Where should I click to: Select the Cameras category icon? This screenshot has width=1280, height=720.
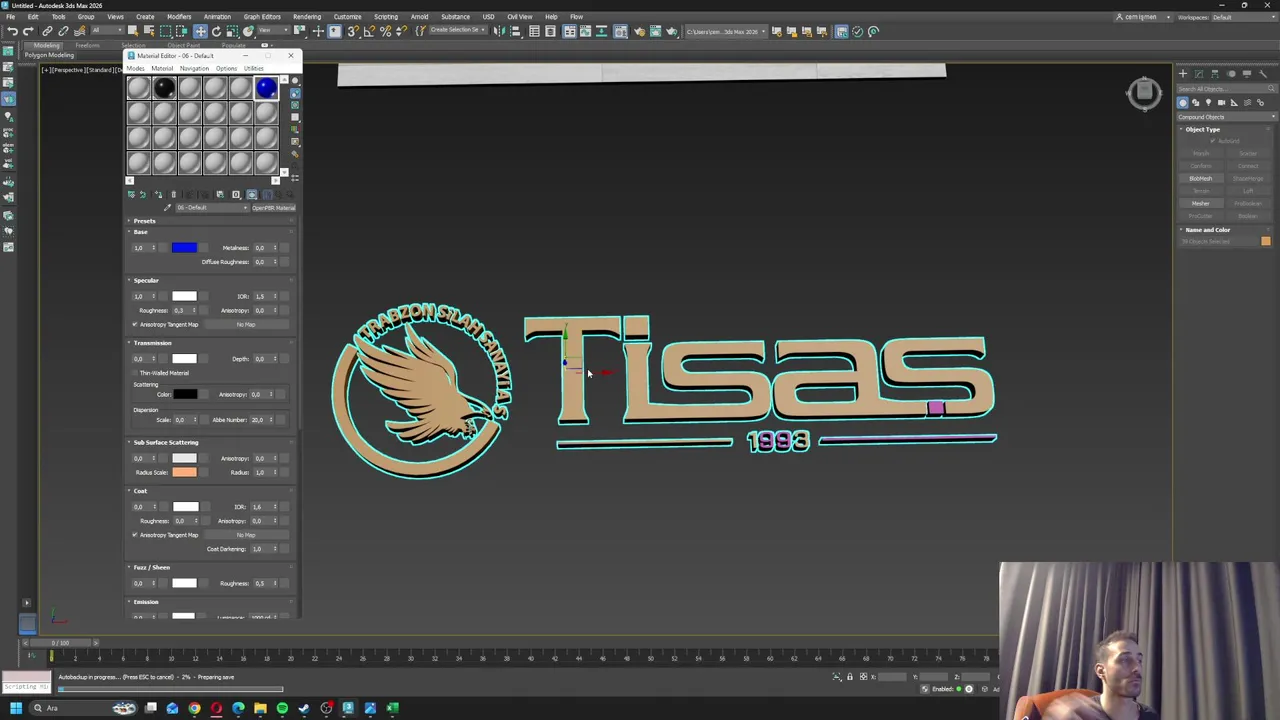tap(1221, 102)
